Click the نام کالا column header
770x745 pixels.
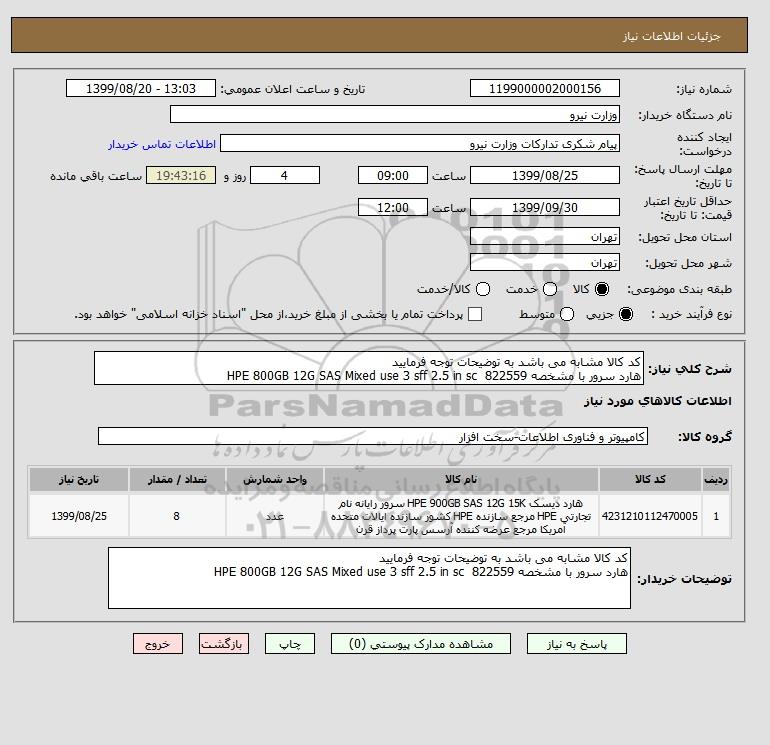(461, 479)
